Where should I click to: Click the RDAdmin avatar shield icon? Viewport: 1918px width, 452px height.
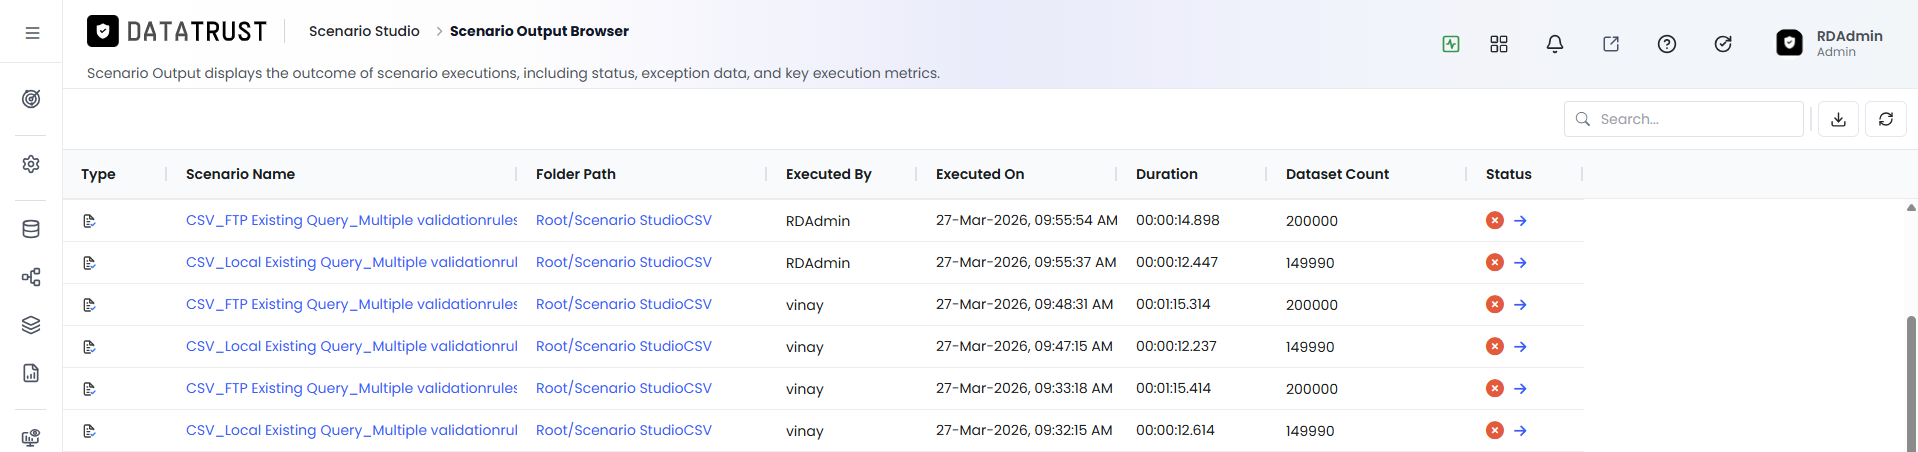[1789, 43]
